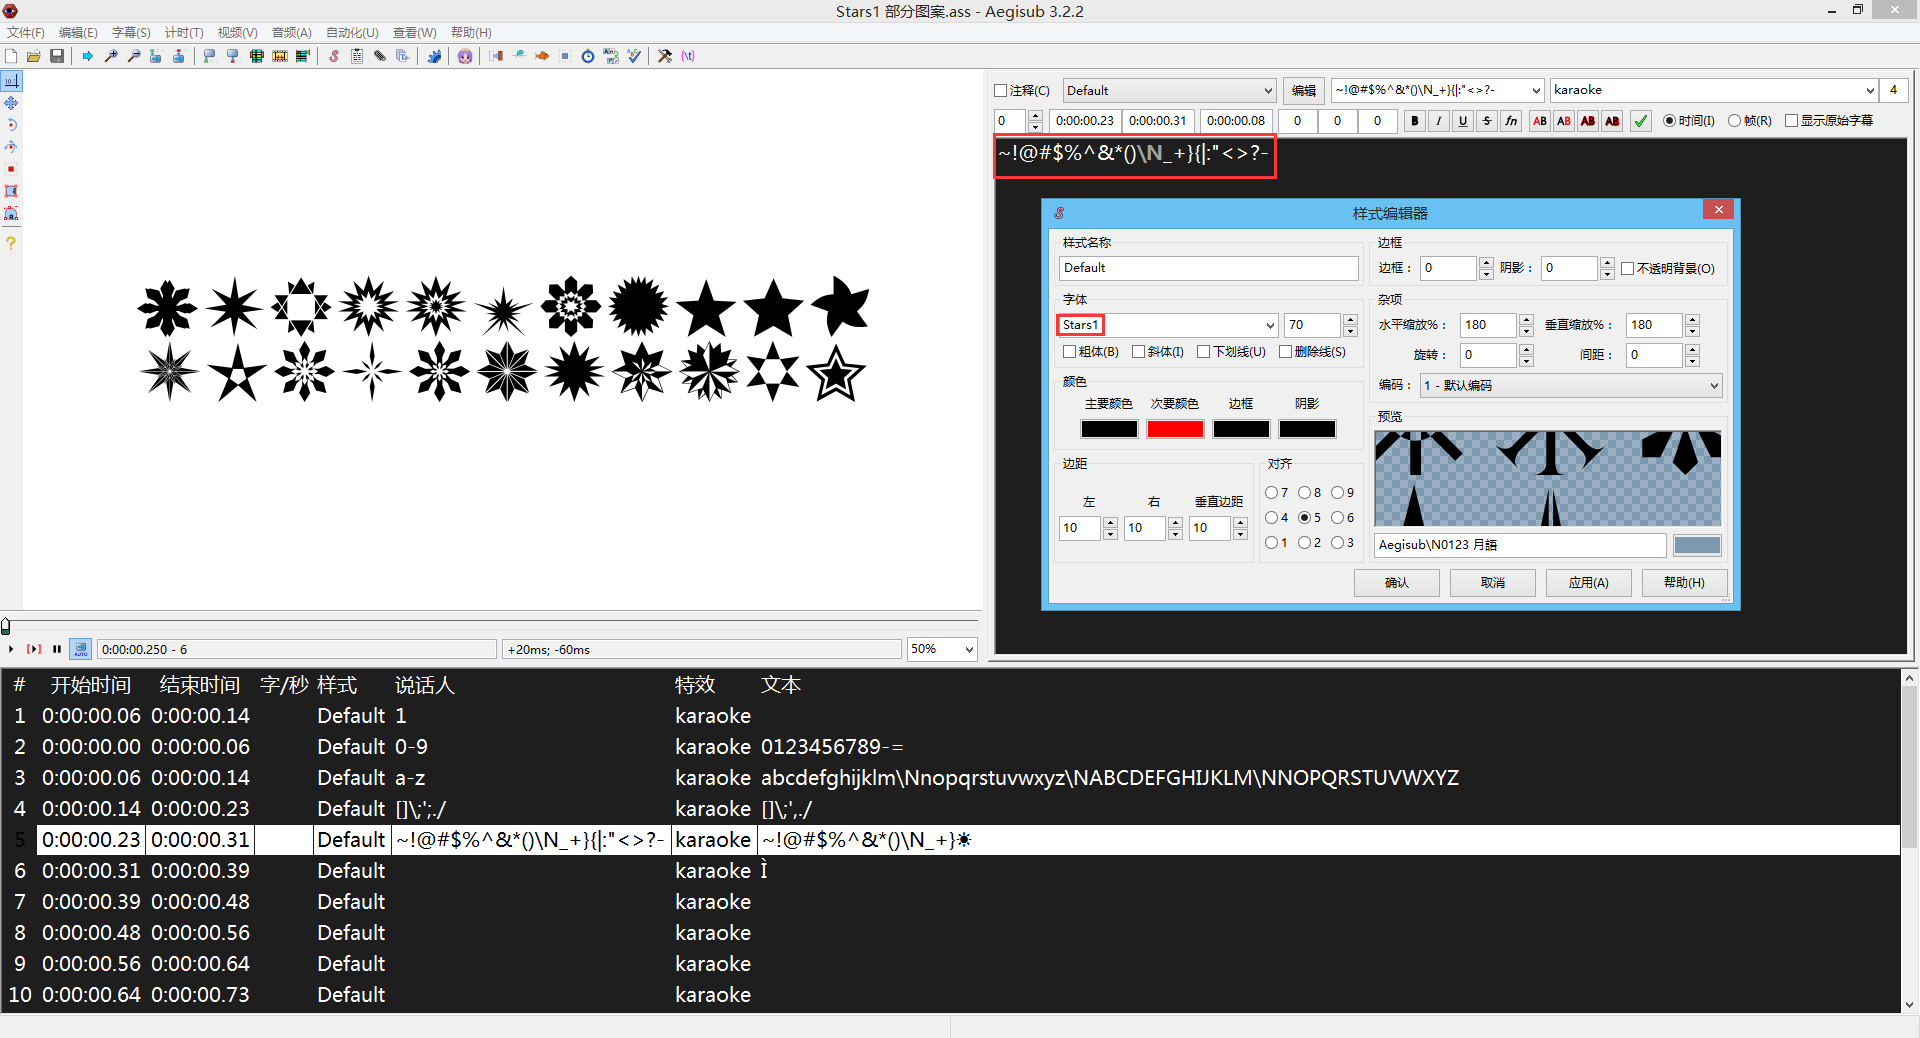Screen dimensions: 1920x1038
Task: Open Options with hammer and wrench icon
Action: tap(665, 56)
